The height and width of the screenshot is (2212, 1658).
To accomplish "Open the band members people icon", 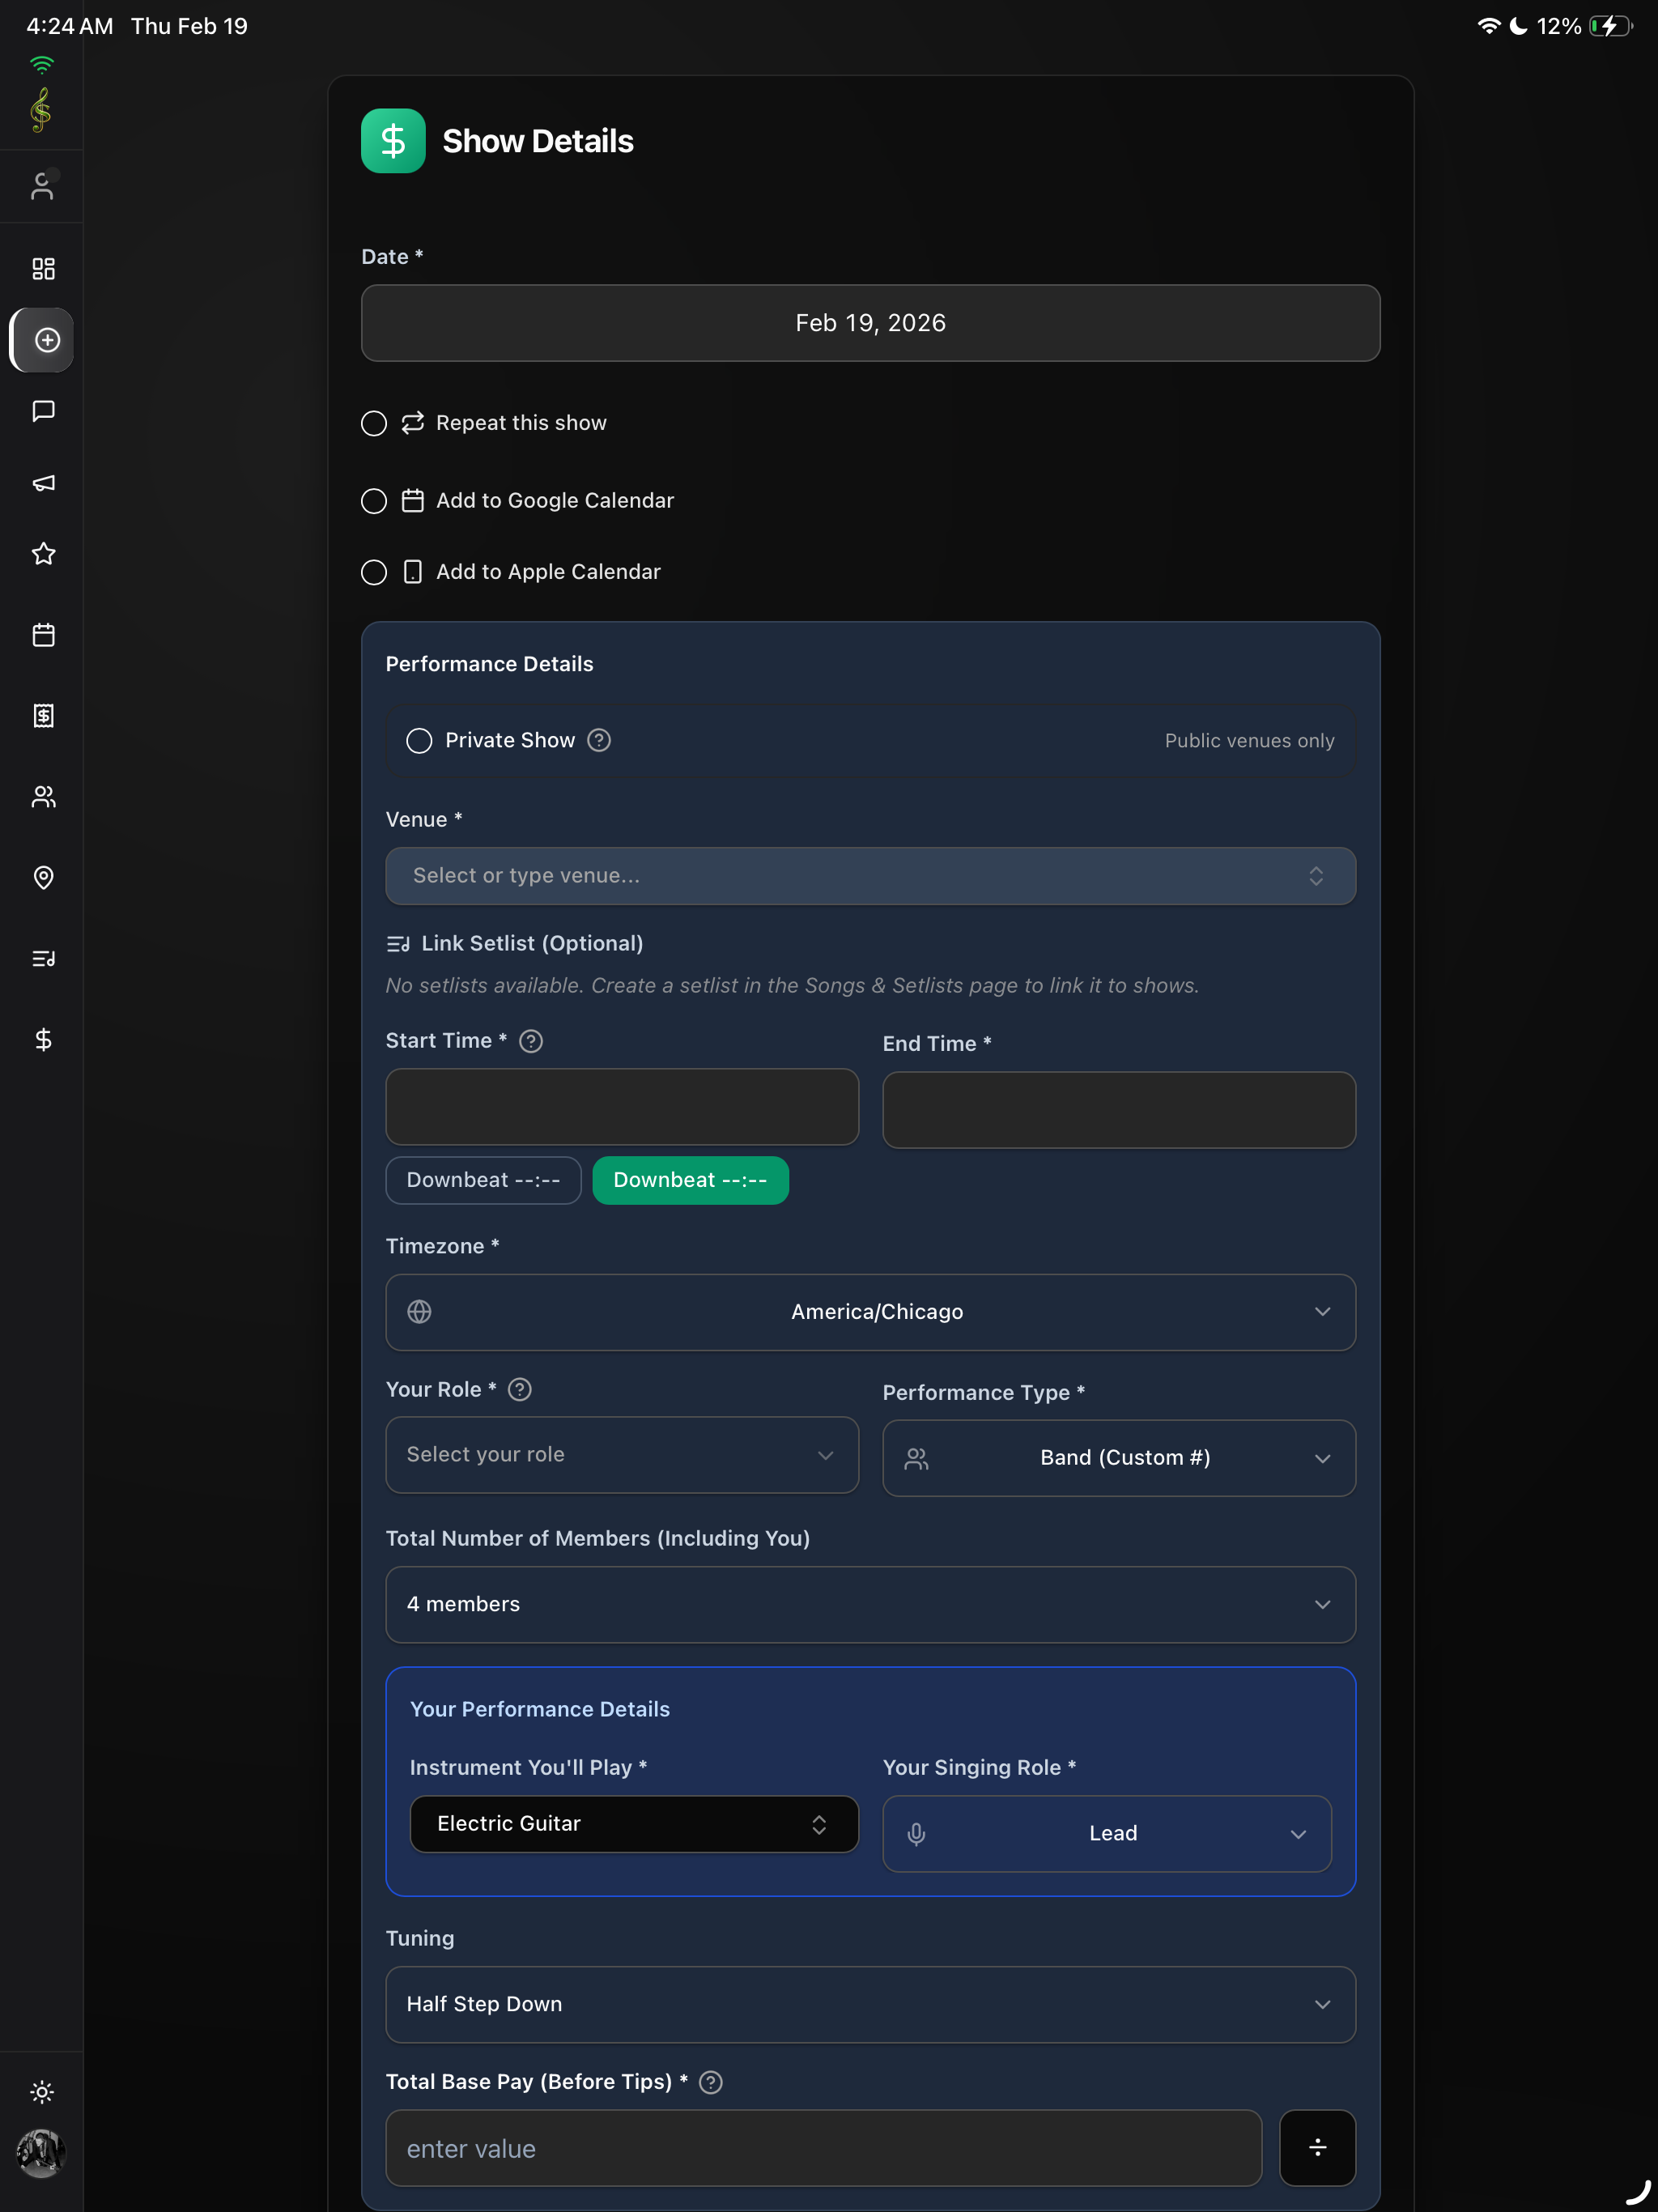I will point(43,797).
